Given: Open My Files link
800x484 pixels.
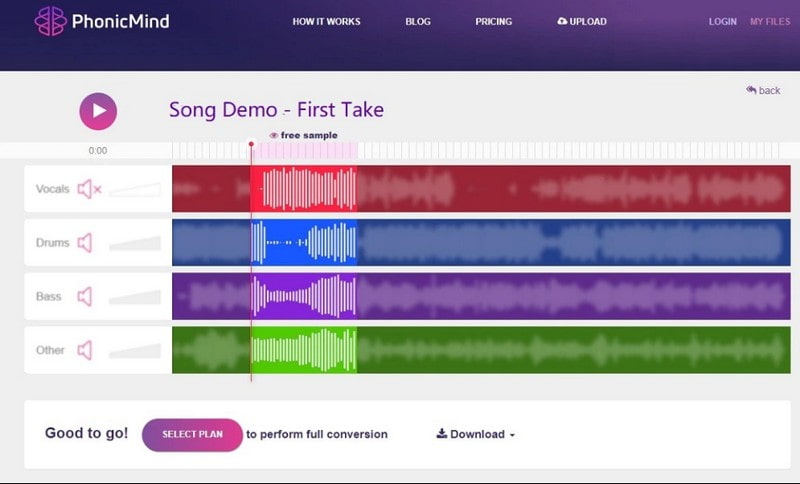Looking at the screenshot, I should coord(769,21).
